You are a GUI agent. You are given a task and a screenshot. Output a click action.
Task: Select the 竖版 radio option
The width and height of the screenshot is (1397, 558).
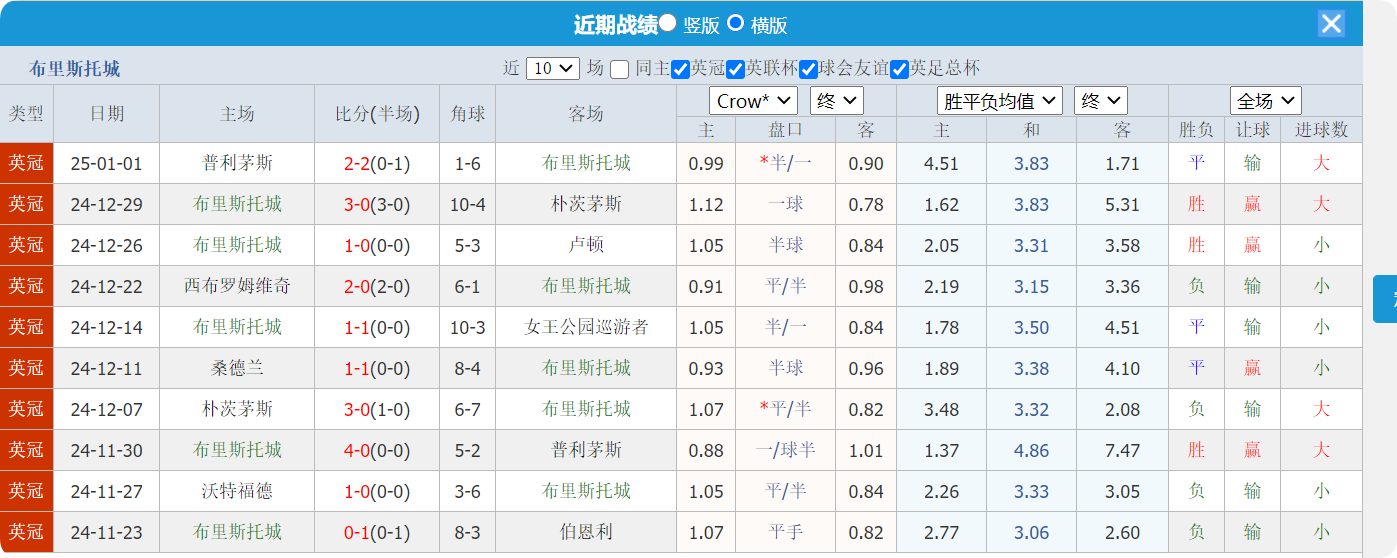[x=668, y=23]
